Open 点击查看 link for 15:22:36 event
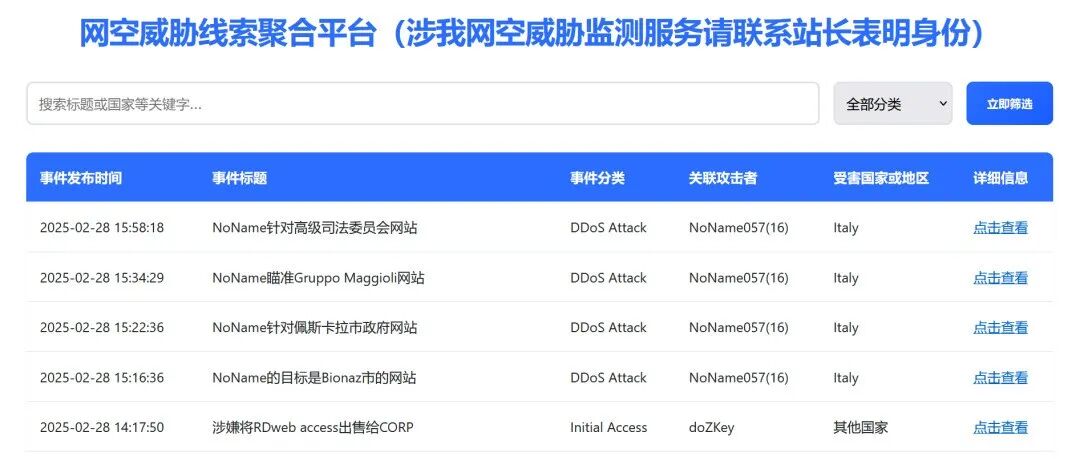This screenshot has width=1080, height=459. click(1000, 327)
